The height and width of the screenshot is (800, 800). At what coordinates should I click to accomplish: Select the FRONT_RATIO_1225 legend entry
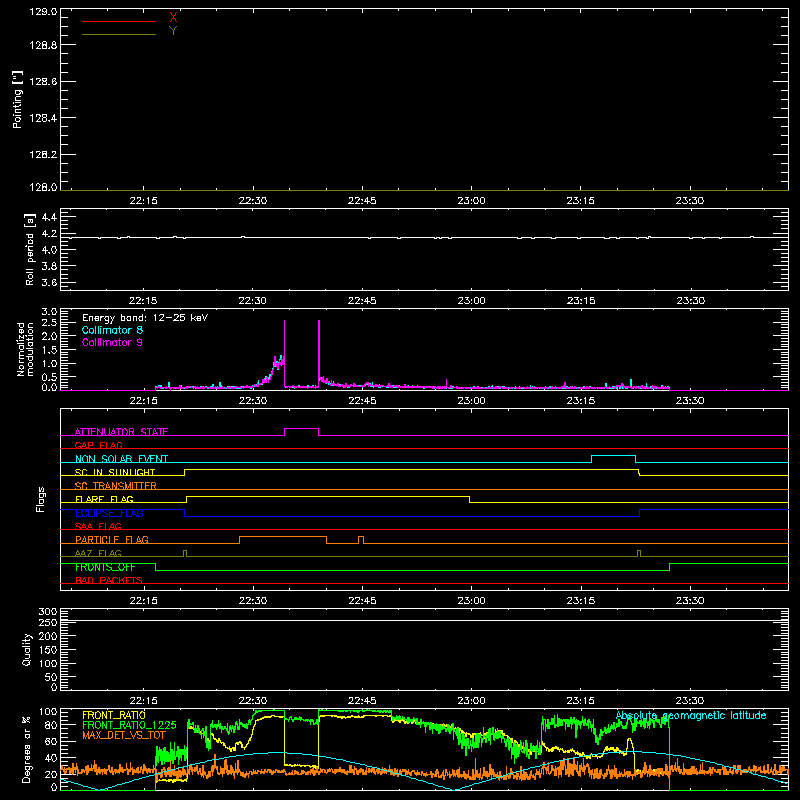click(x=129, y=725)
